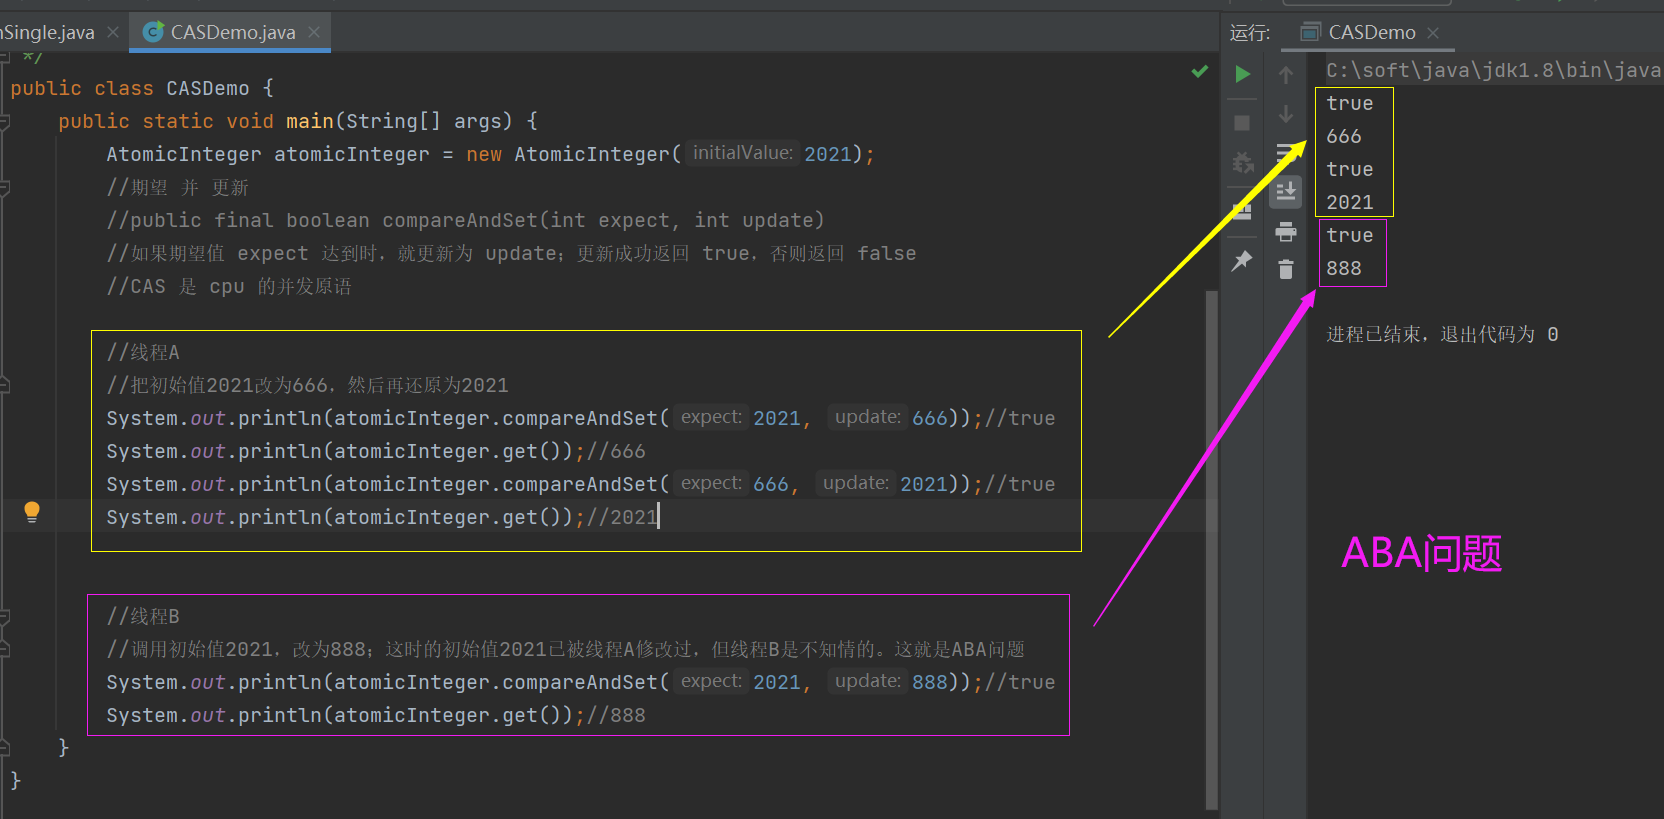Close the CASDemo run tab
The image size is (1664, 819).
coord(1433,33)
